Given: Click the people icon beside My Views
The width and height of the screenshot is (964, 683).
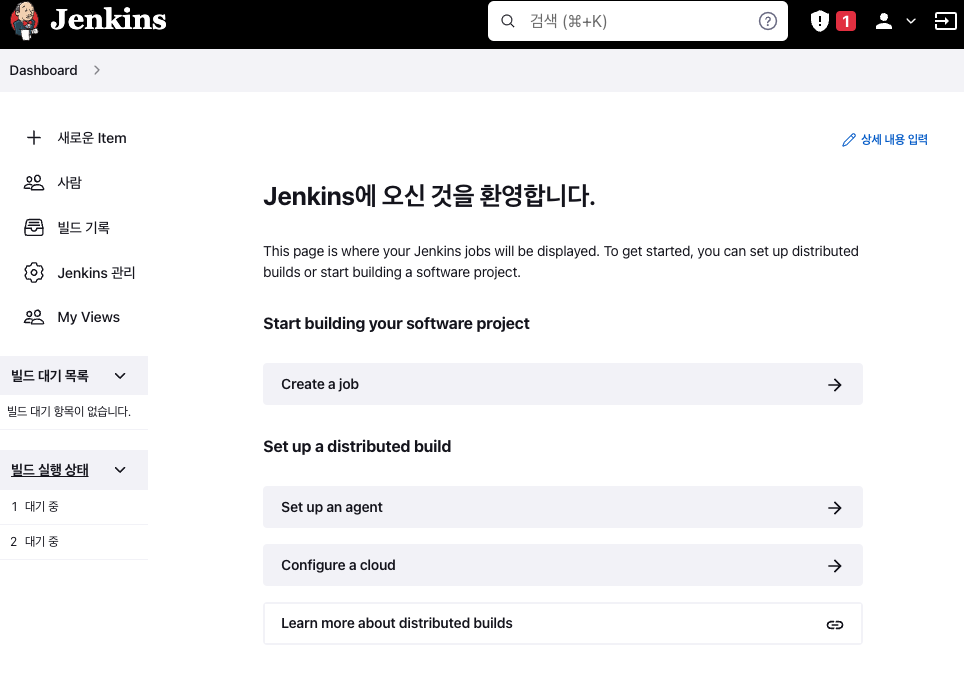Looking at the screenshot, I should [x=34, y=317].
